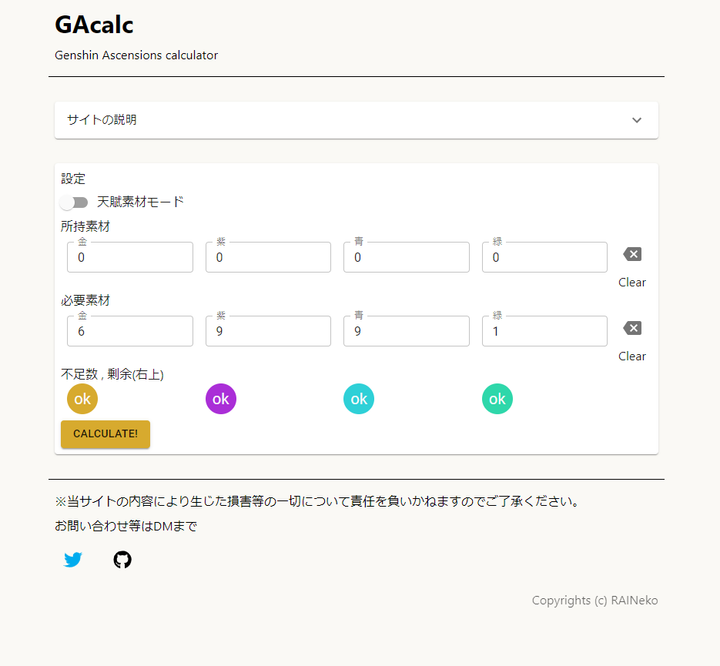Viewport: 720px width, 666px height.
Task: Edit the required 緑 field showing 1
Action: point(544,332)
